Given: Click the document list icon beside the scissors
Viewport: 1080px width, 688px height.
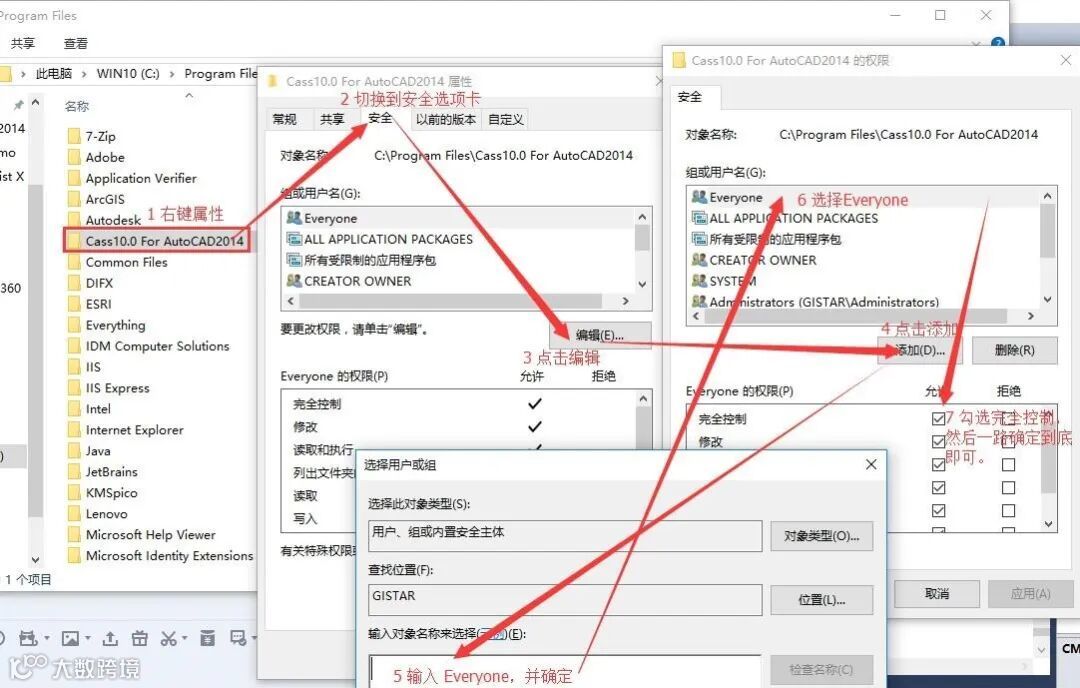Looking at the screenshot, I should click(x=207, y=638).
